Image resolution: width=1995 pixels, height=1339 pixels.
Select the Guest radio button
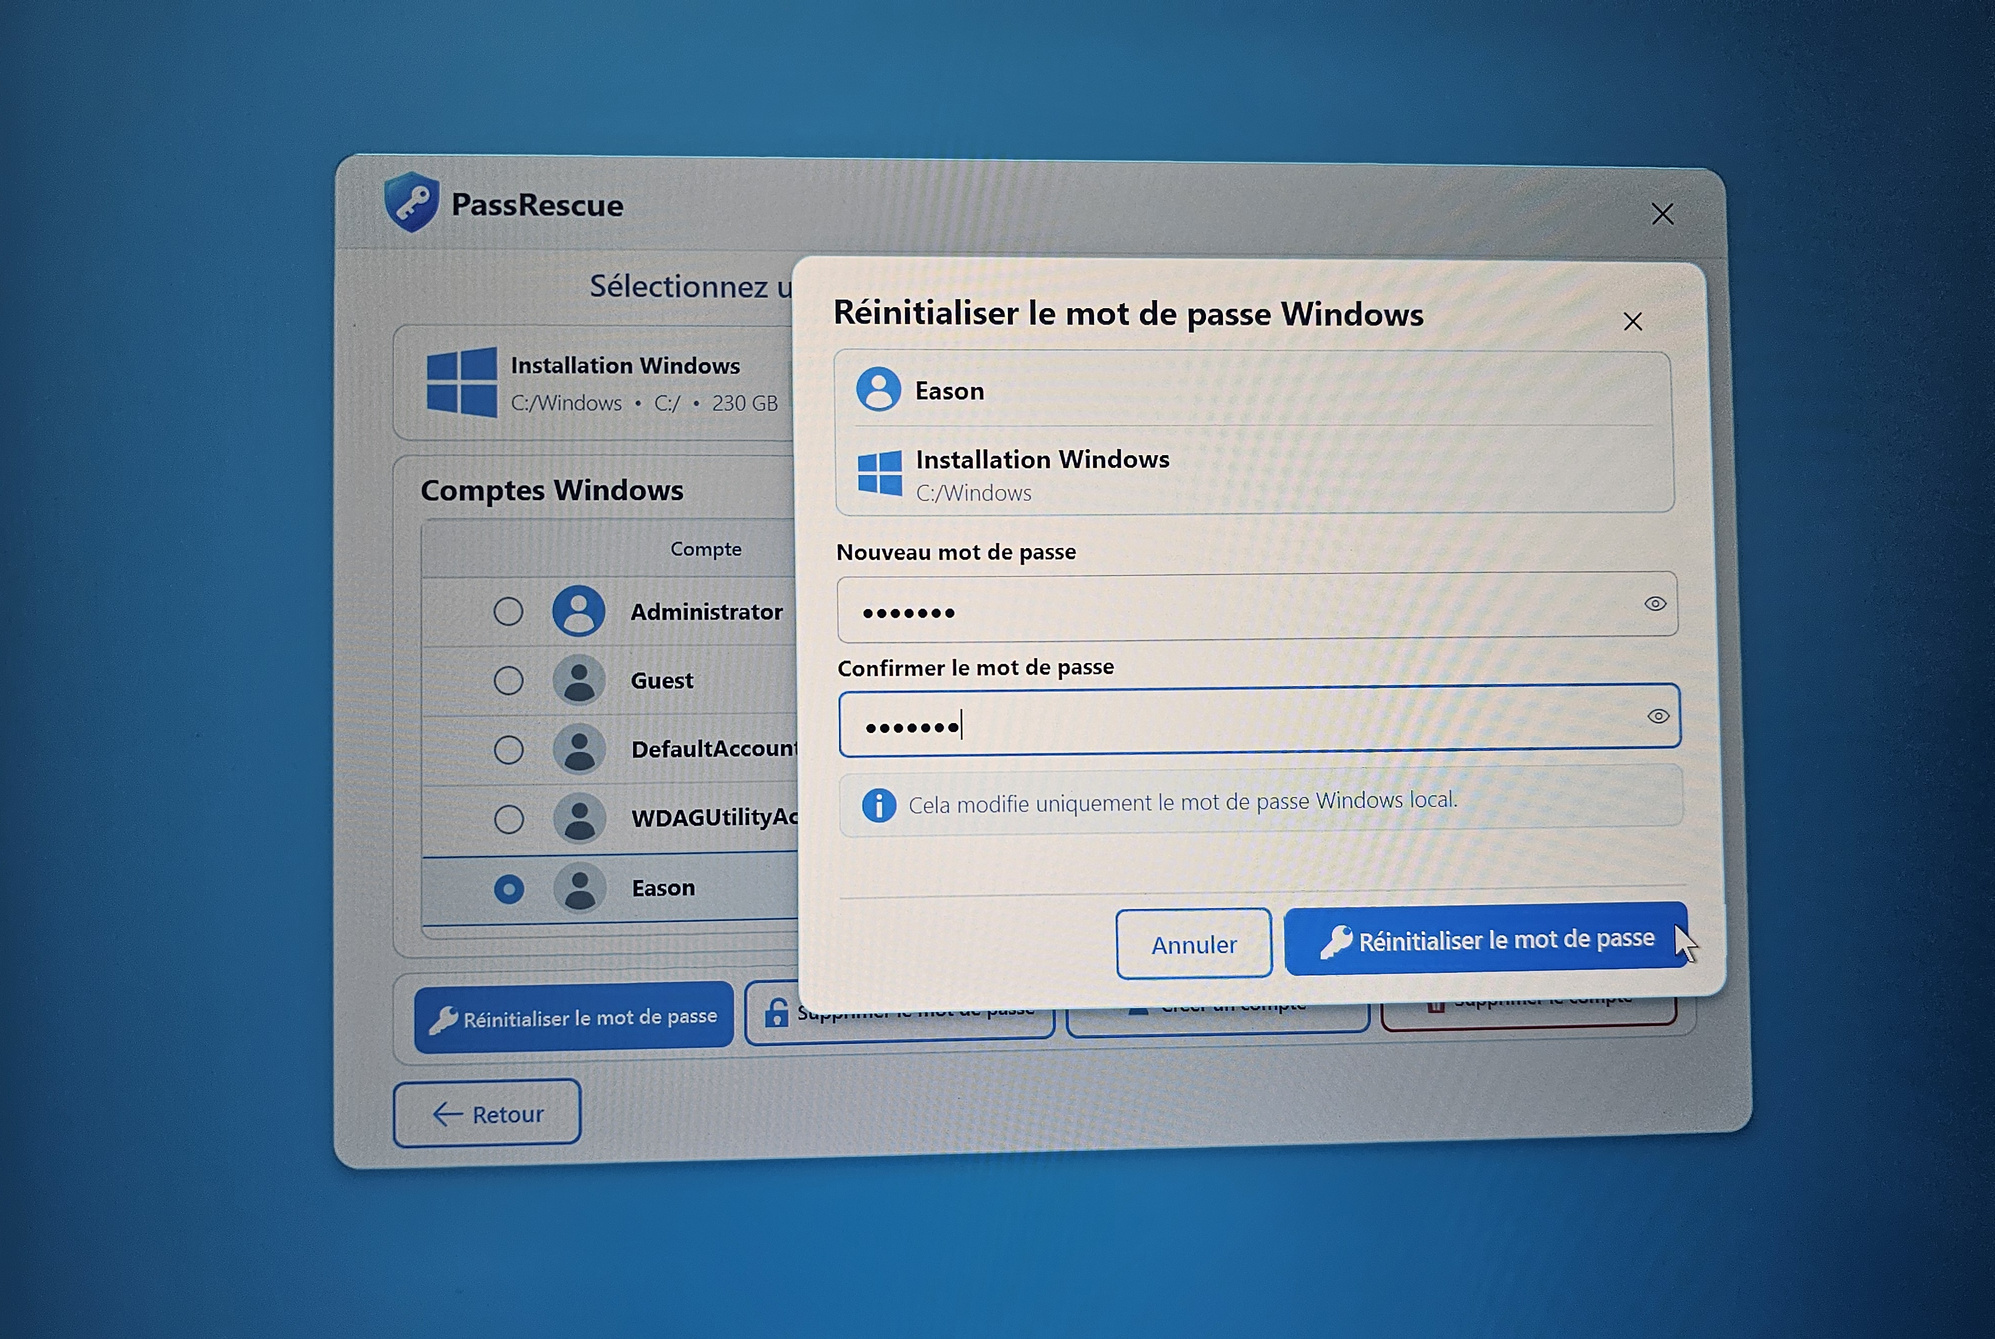click(x=508, y=680)
